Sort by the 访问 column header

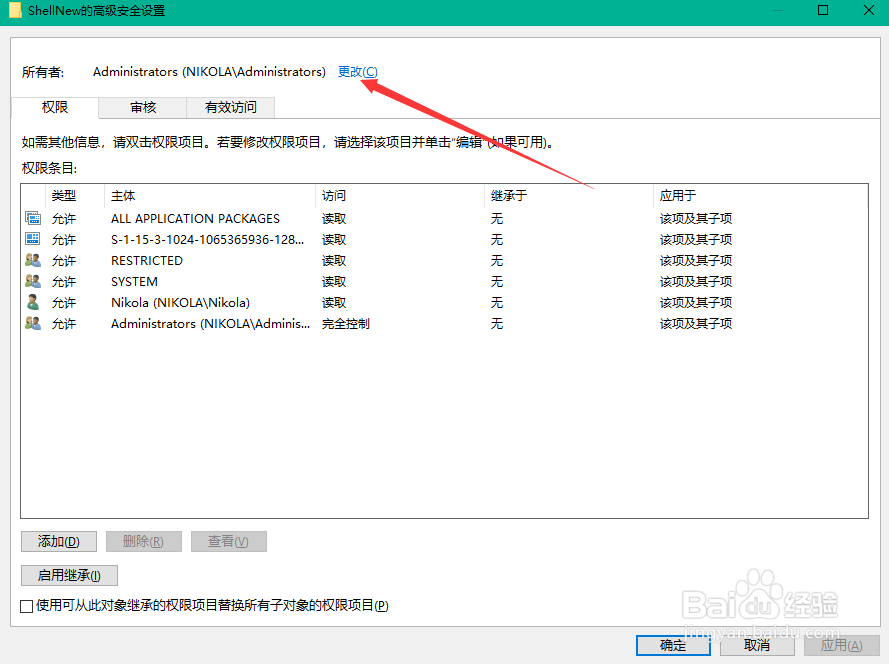[400, 196]
